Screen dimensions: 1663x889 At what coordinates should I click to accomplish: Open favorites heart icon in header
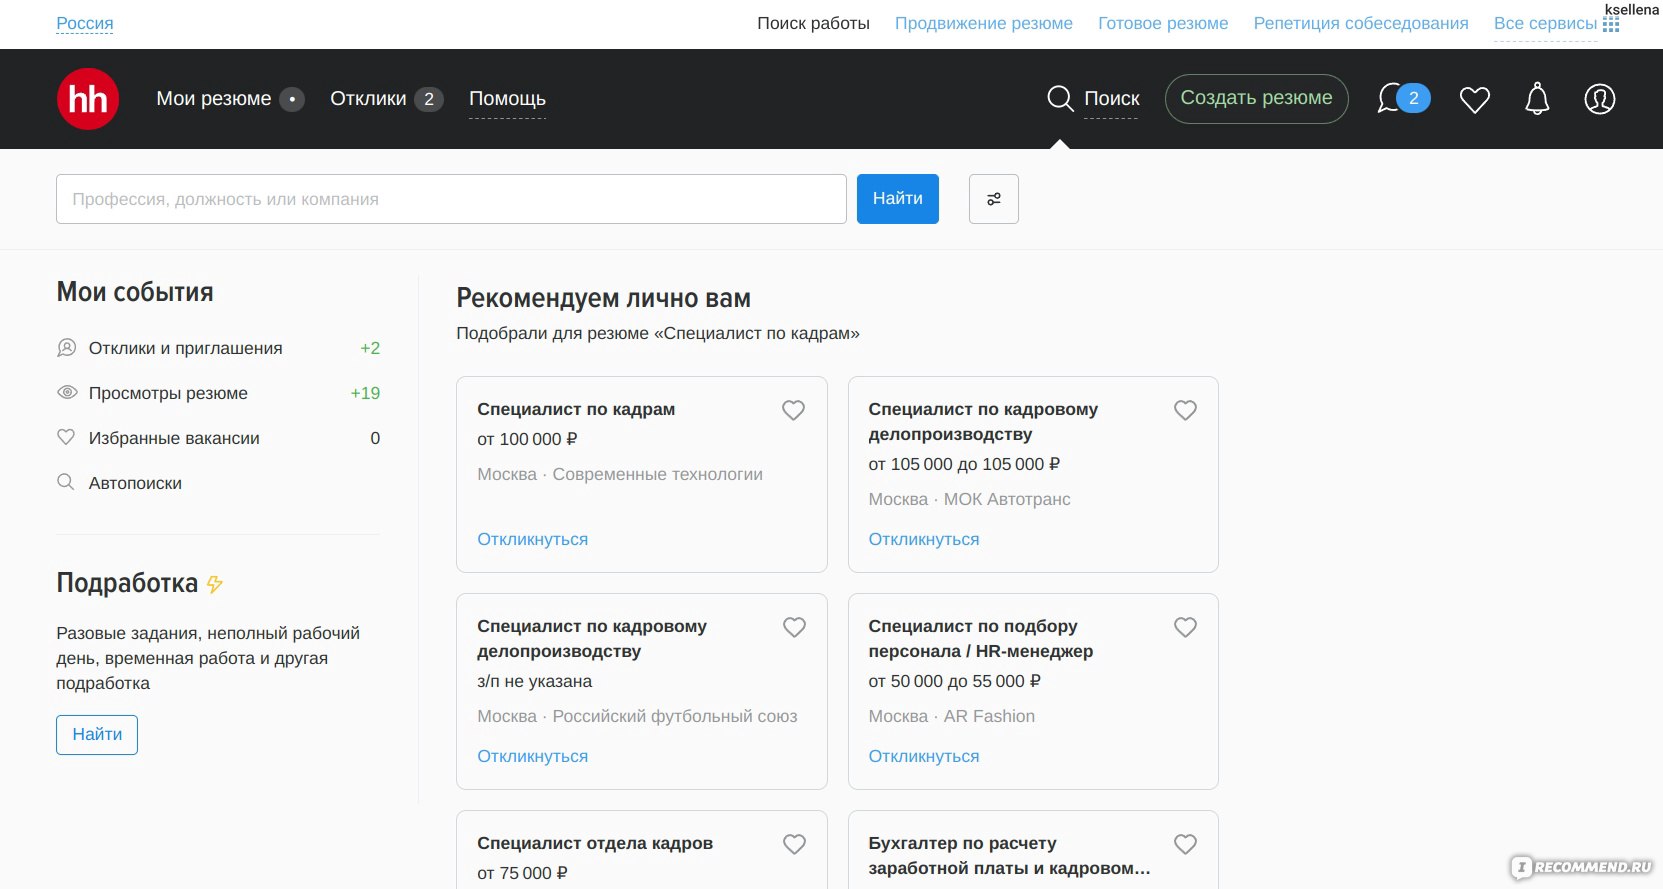click(1474, 99)
